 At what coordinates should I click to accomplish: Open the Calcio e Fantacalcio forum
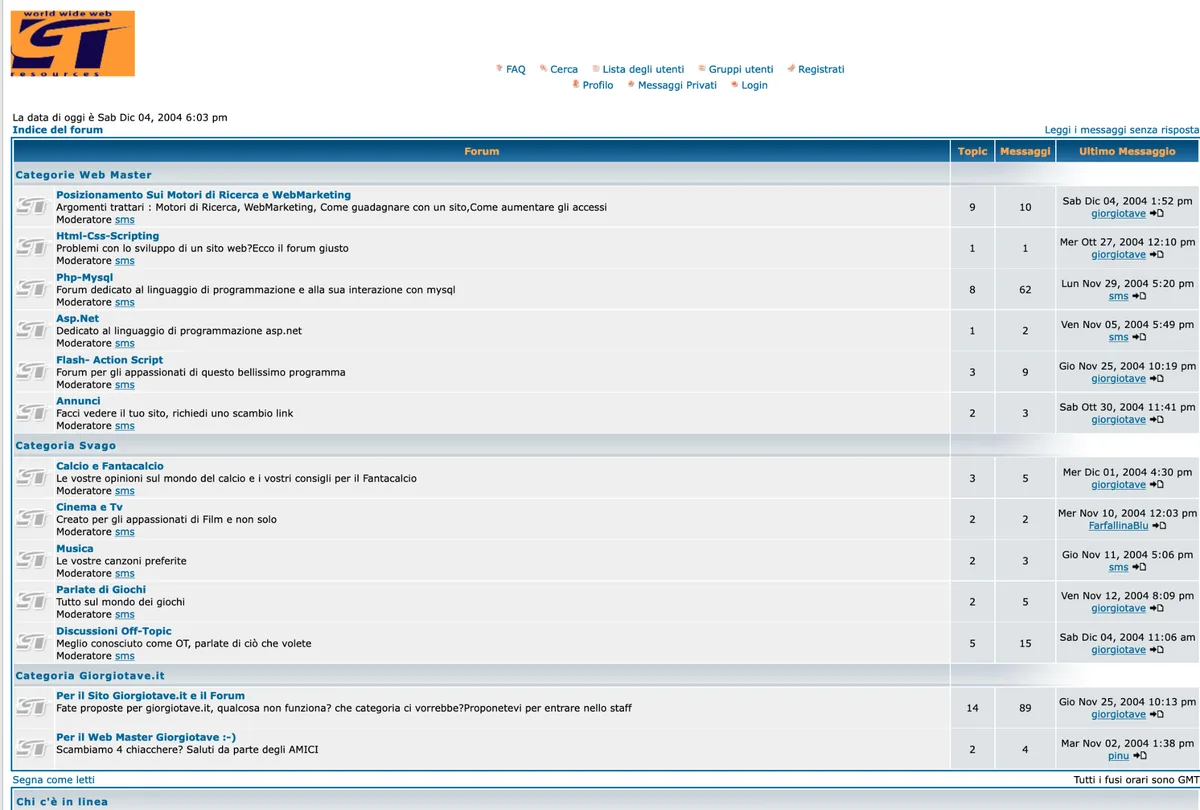click(110, 466)
